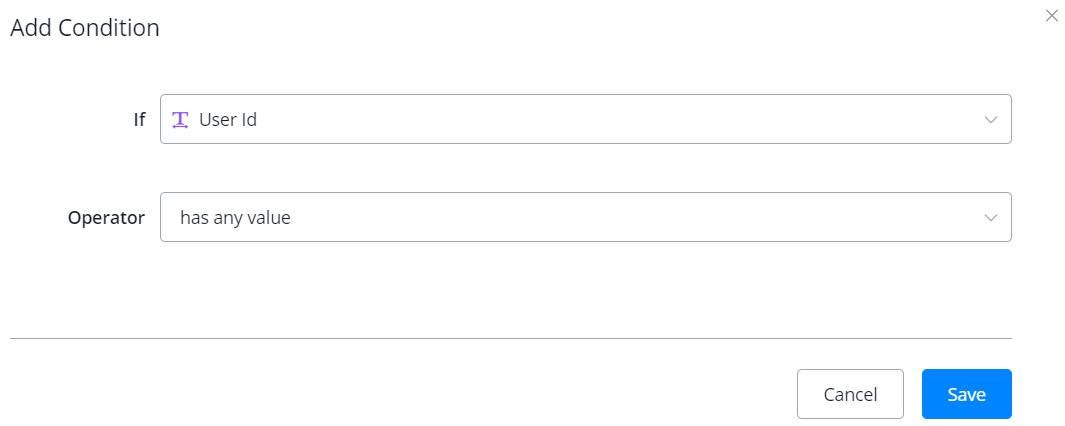Show the property list via the If chevron
Image resolution: width=1065 pixels, height=426 pixels.
(990, 120)
